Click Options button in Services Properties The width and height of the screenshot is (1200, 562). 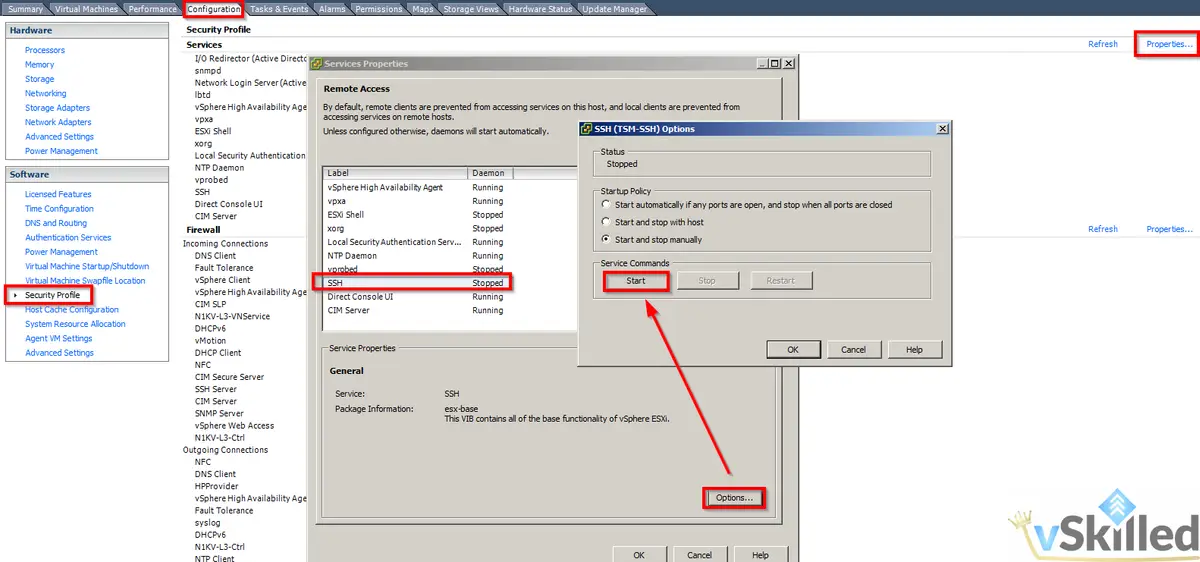pyautogui.click(x=734, y=498)
